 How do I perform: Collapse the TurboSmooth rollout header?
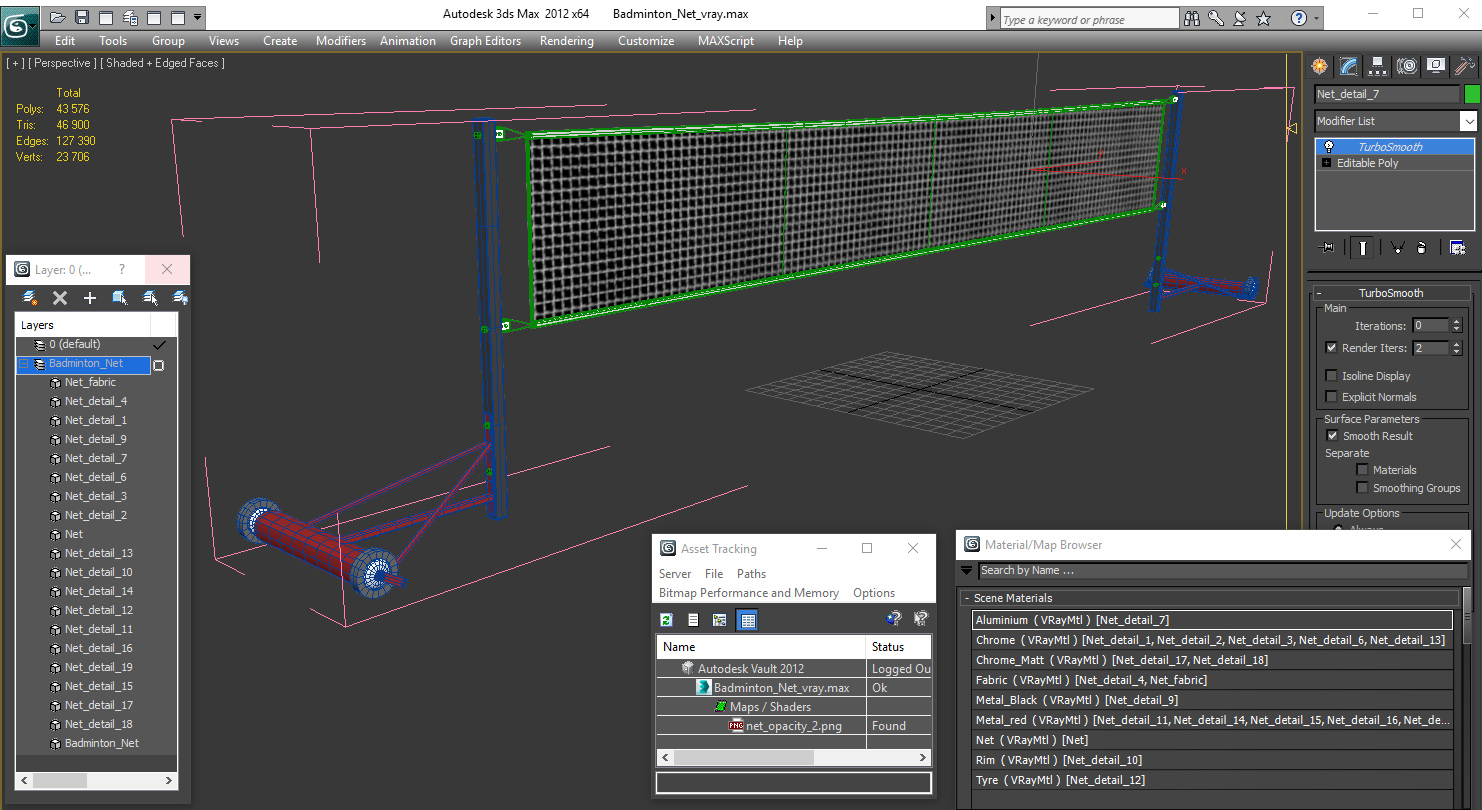(1390, 293)
